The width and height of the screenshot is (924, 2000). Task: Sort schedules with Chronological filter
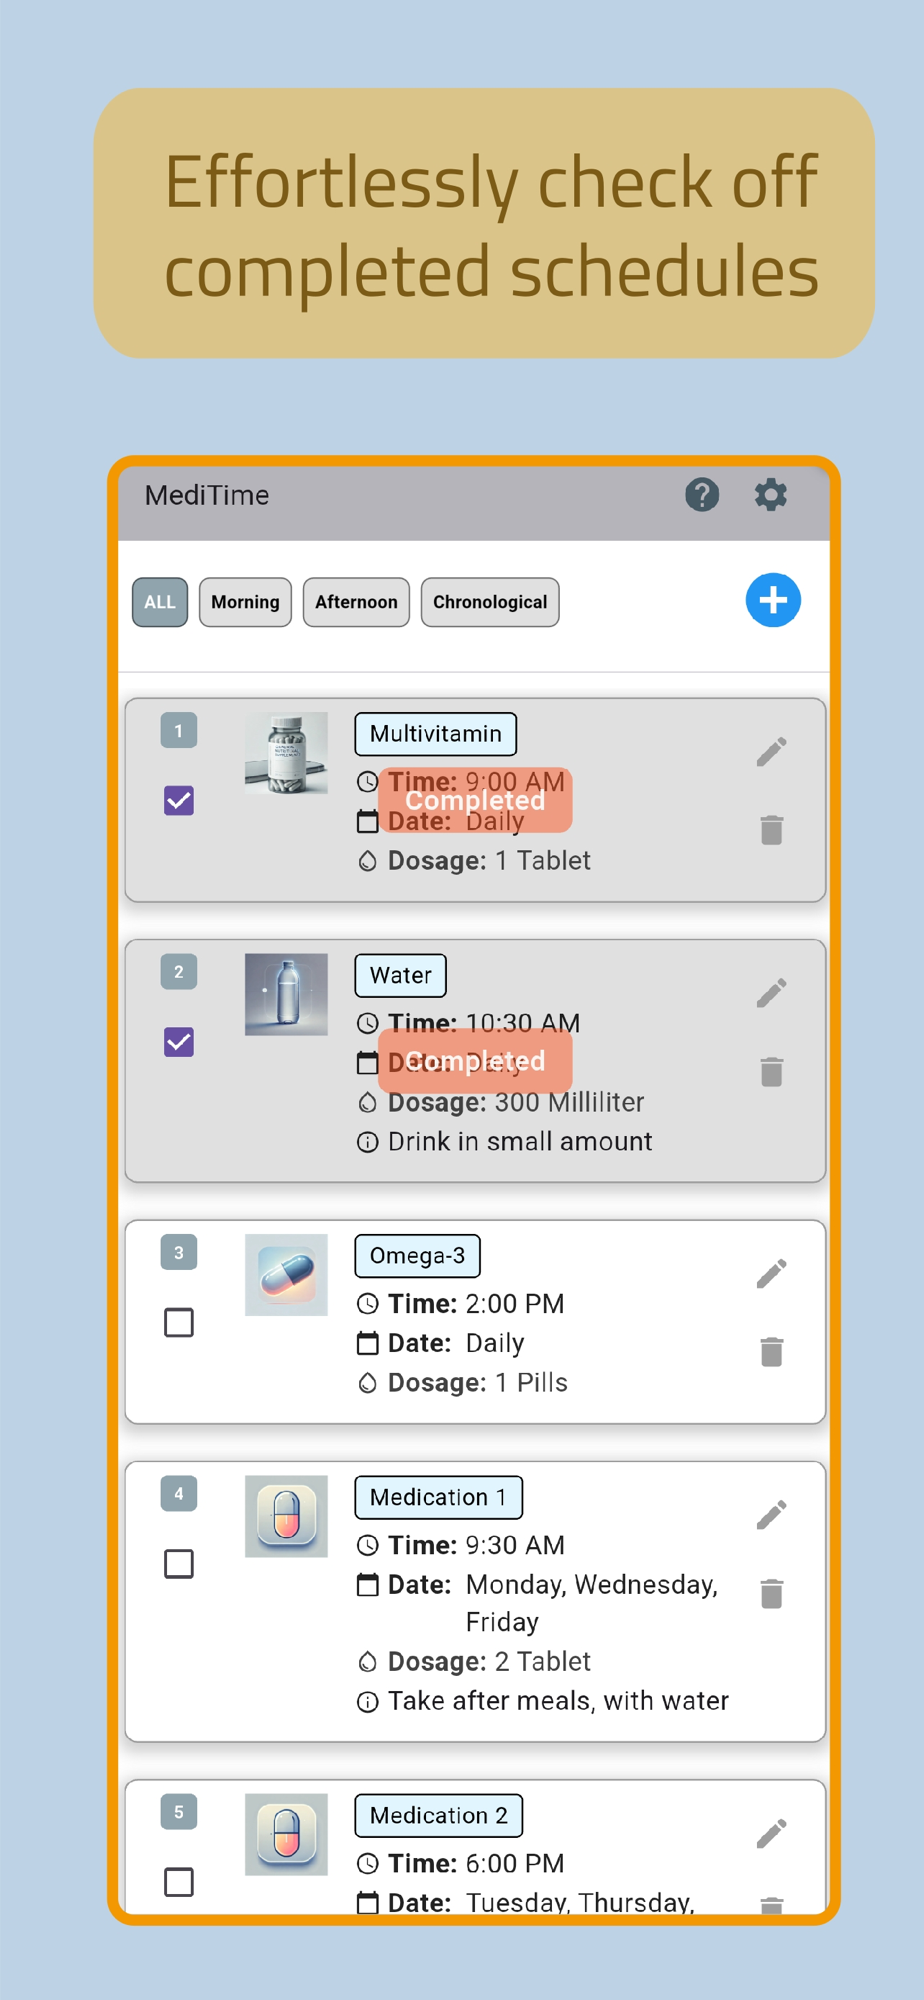pyautogui.click(x=490, y=602)
